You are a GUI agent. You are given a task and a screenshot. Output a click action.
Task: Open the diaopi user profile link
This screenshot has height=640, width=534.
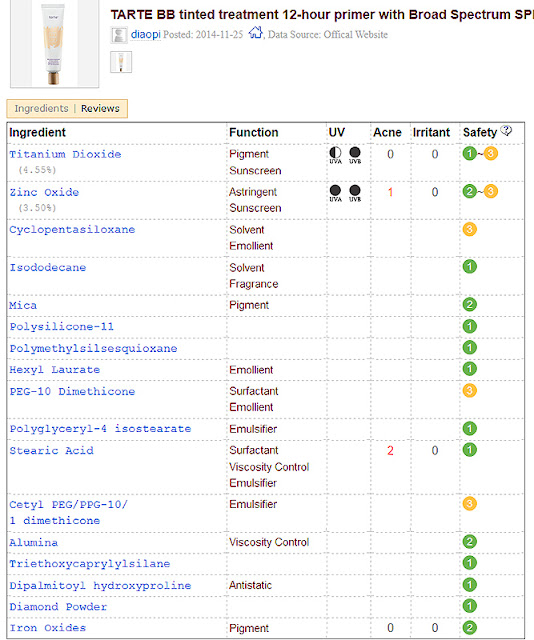pos(145,34)
